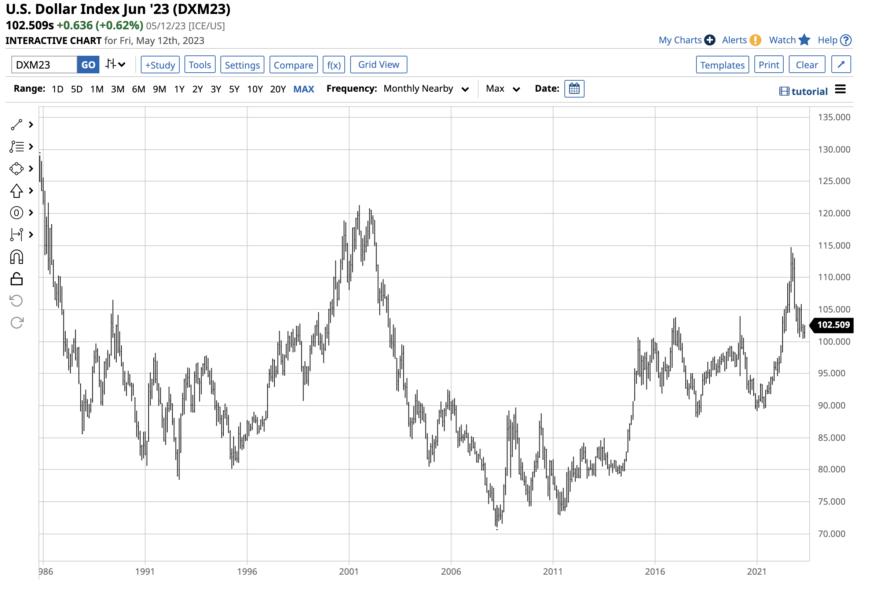Select the measure range tool icon
The image size is (875, 600).
tap(16, 234)
